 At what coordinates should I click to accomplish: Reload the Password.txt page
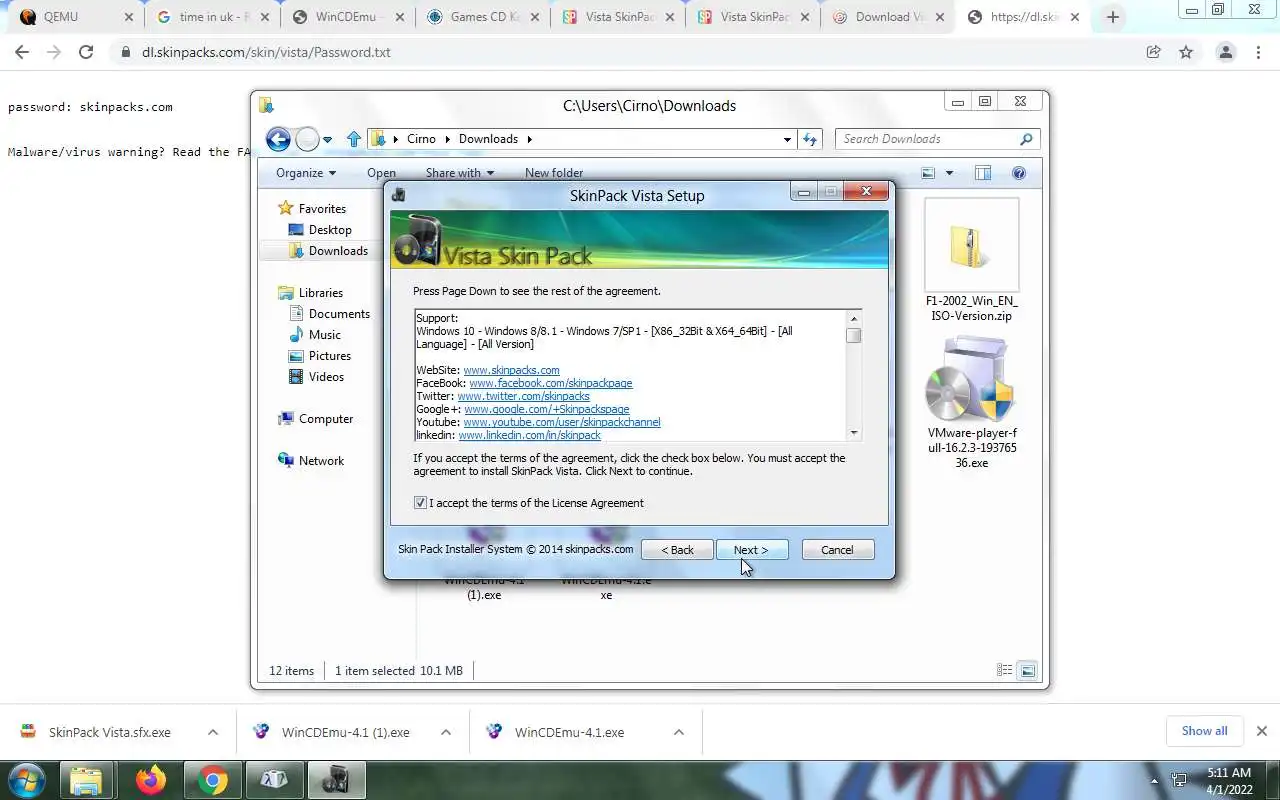coord(86,52)
